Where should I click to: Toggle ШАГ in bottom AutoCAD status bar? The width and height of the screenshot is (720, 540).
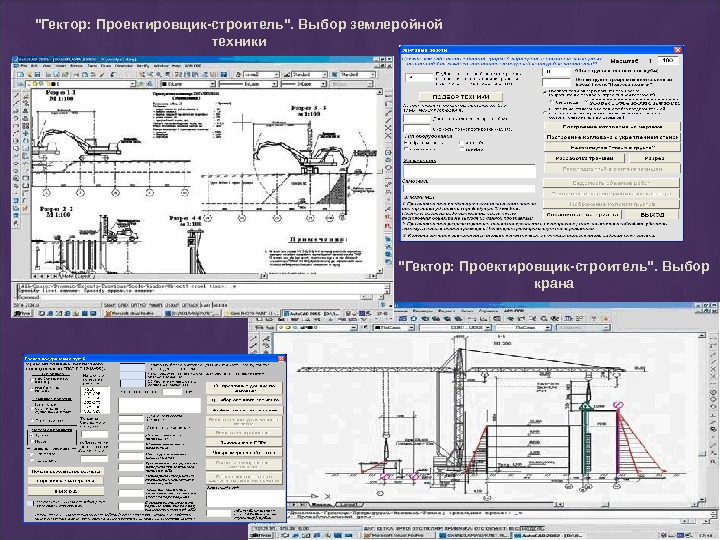pos(369,529)
